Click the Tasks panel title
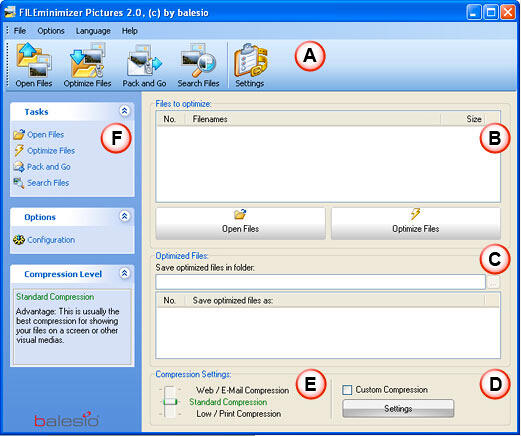The image size is (521, 436). [x=36, y=112]
